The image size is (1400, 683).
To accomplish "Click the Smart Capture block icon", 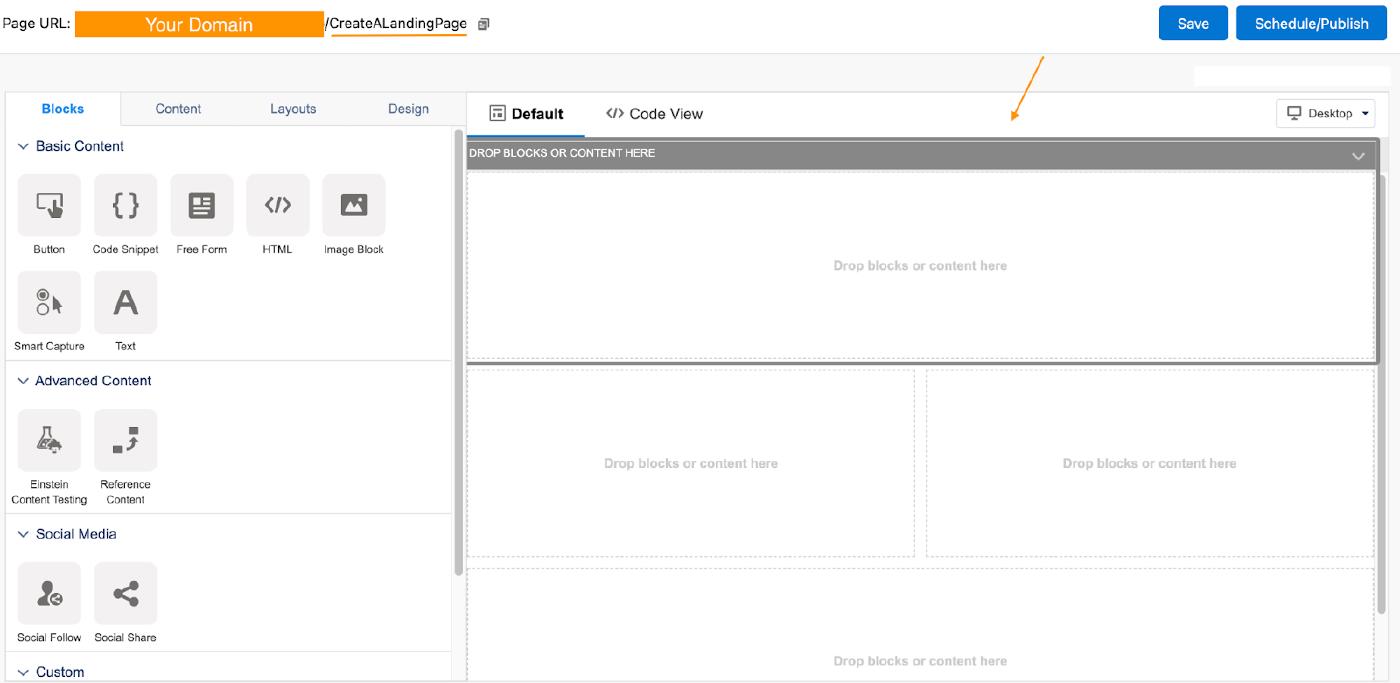I will click(49, 302).
